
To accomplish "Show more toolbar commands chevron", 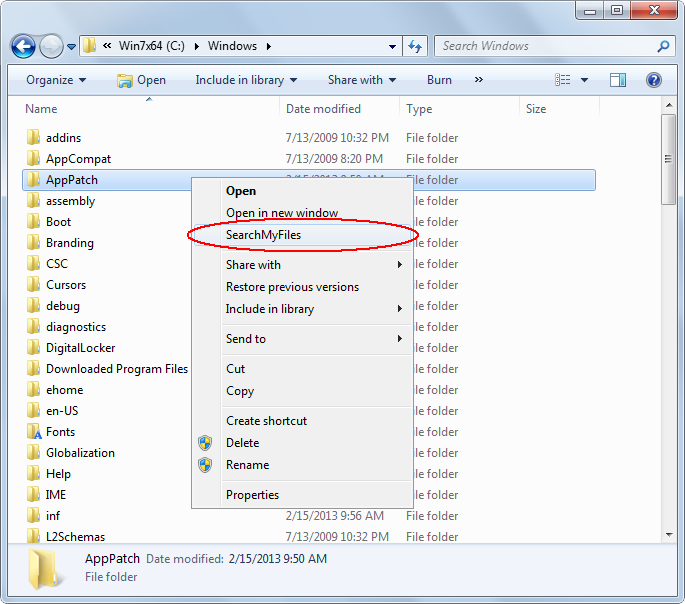I will coord(479,79).
